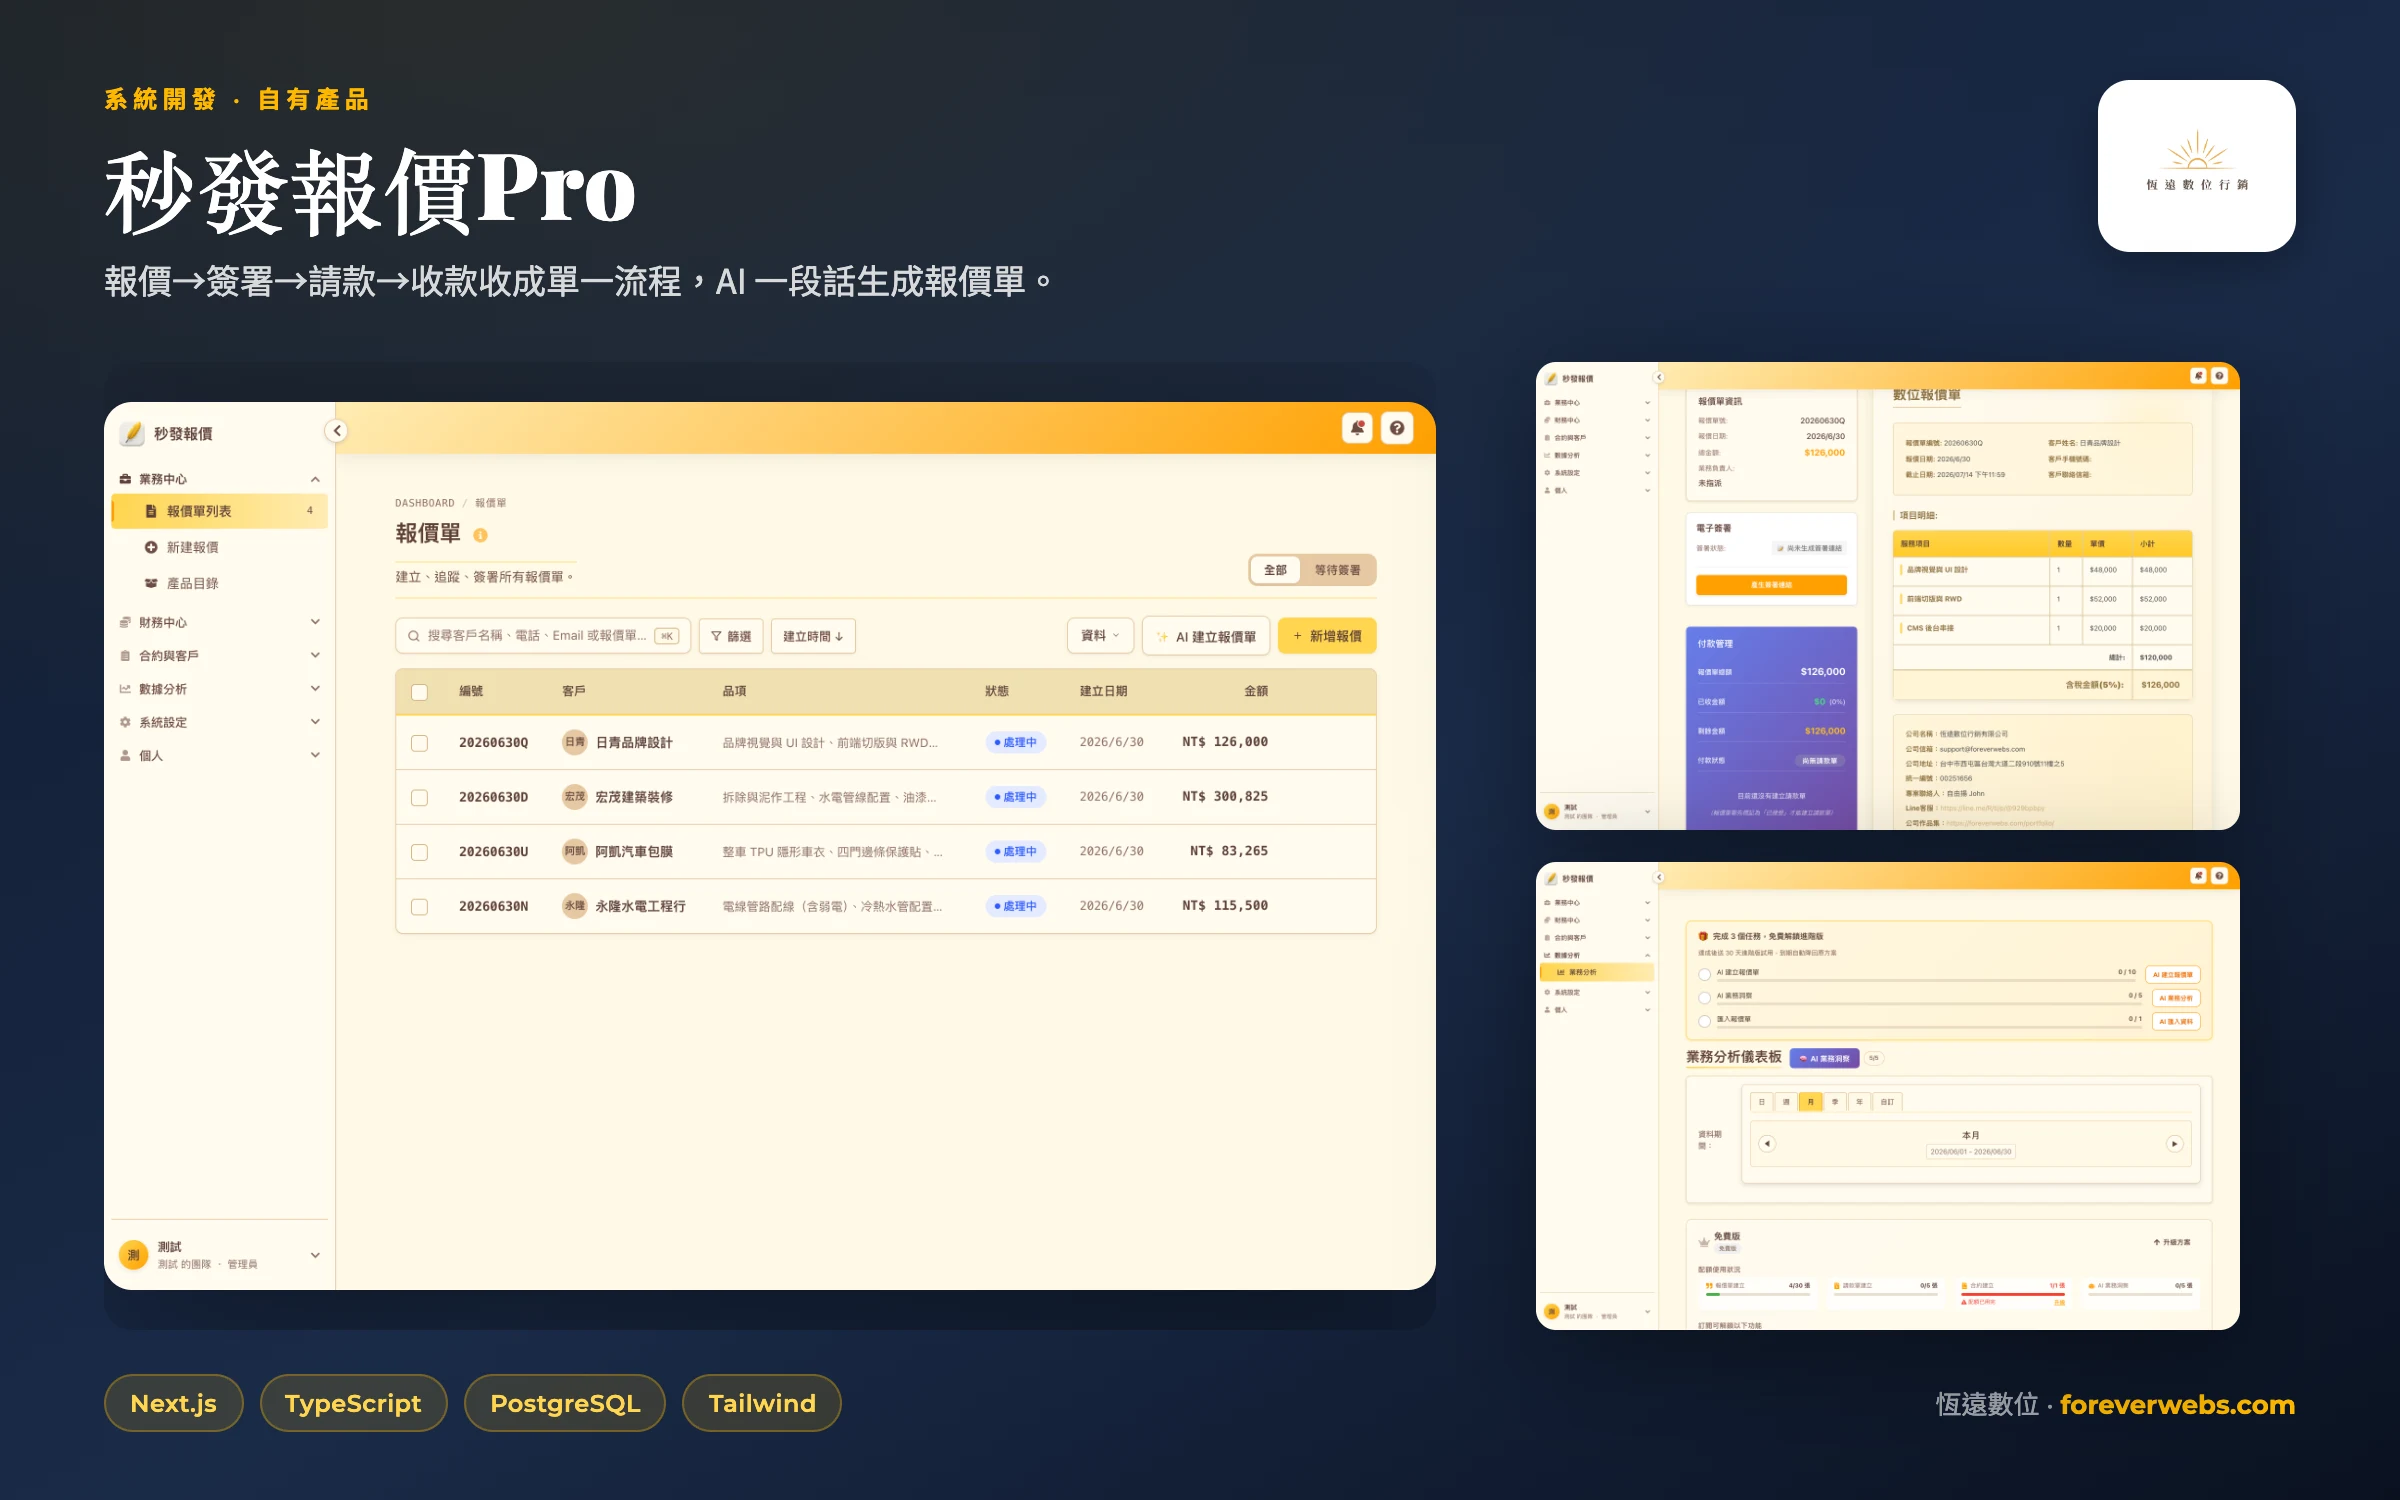Click the orange signing-link button under 電子簽署
This screenshot has width=2400, height=1500.
tap(1771, 585)
